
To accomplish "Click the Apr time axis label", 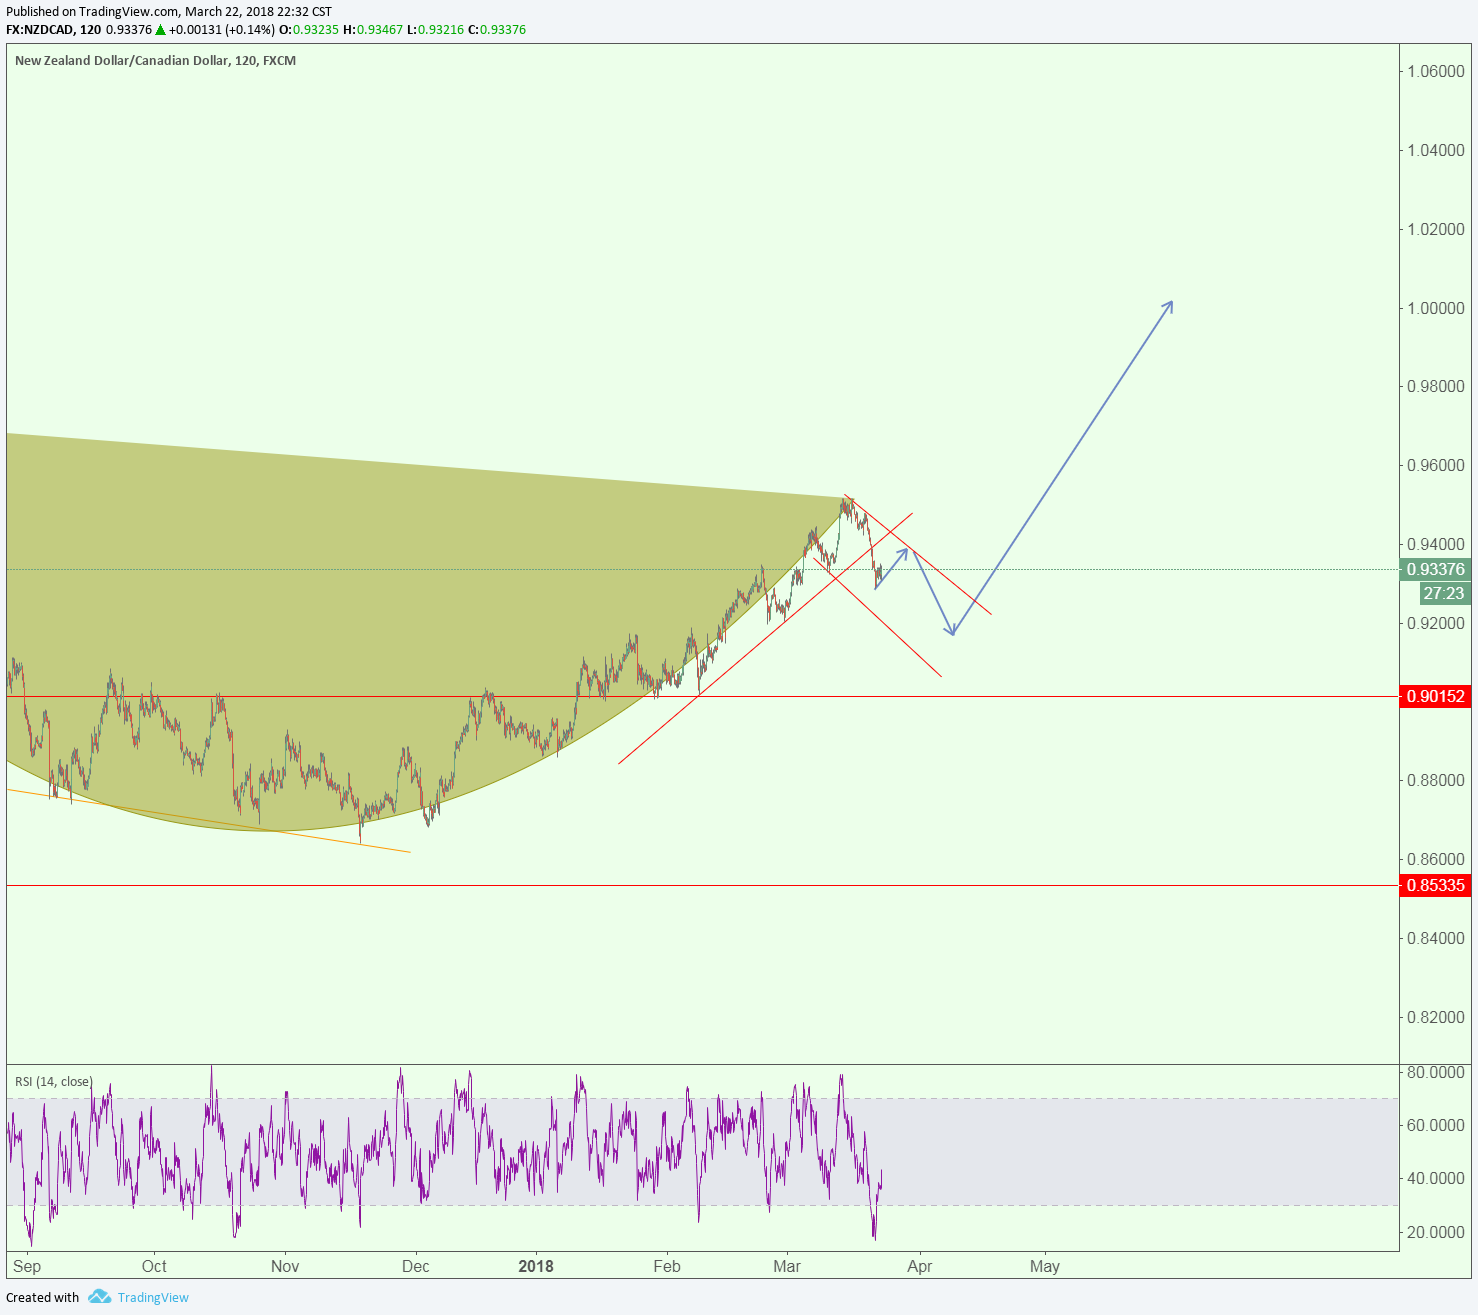I will (920, 1266).
